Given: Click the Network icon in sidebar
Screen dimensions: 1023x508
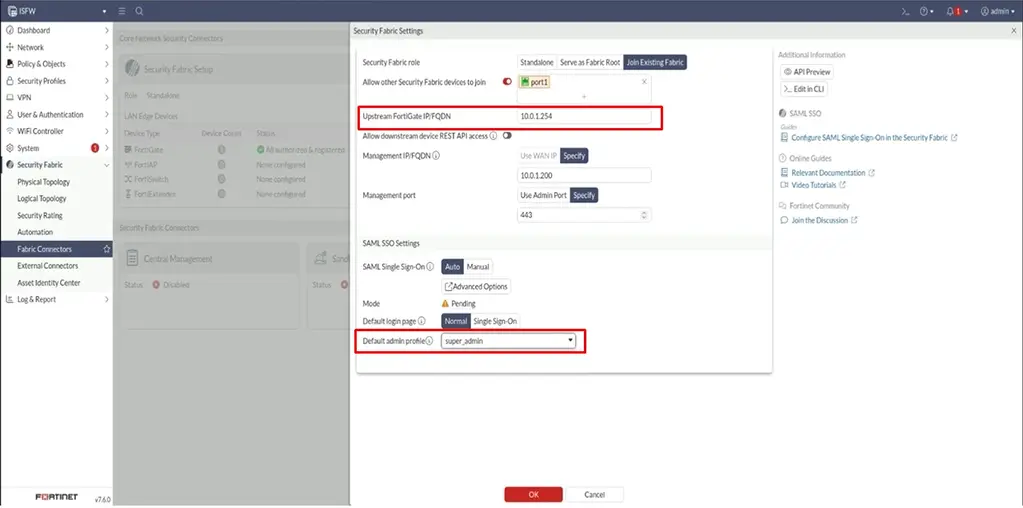Looking at the screenshot, I should [x=10, y=47].
